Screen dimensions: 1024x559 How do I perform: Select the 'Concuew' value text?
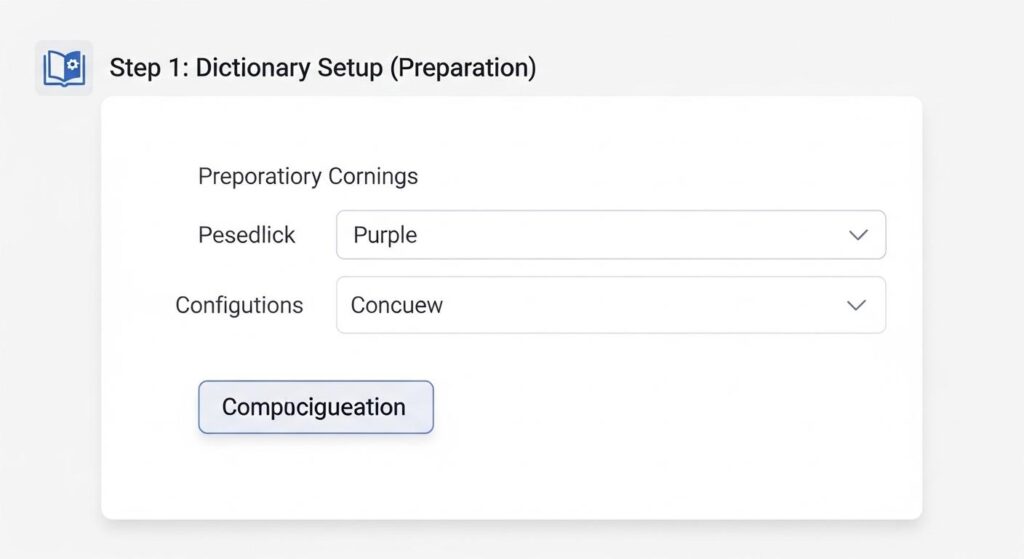tap(397, 305)
